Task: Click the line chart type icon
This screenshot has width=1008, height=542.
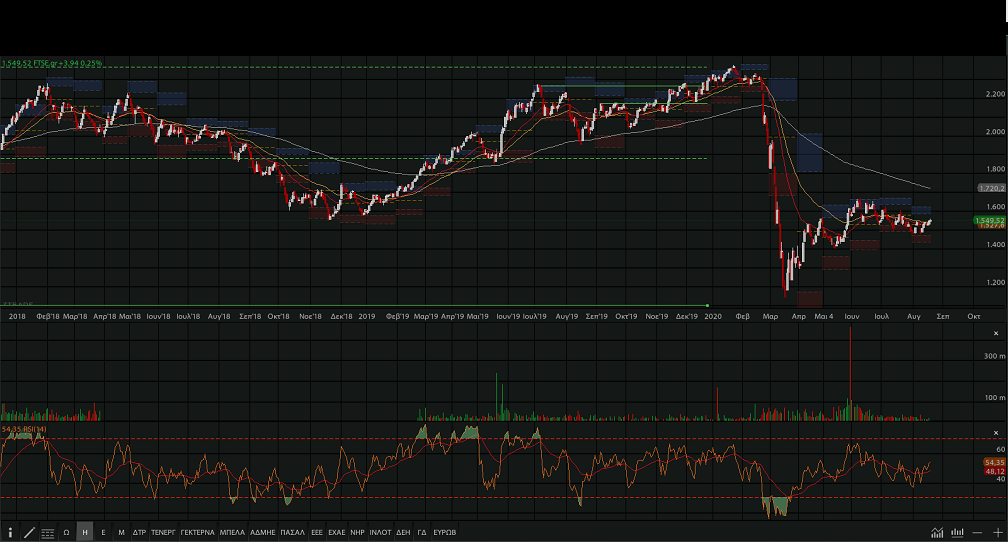Action: [x=937, y=532]
